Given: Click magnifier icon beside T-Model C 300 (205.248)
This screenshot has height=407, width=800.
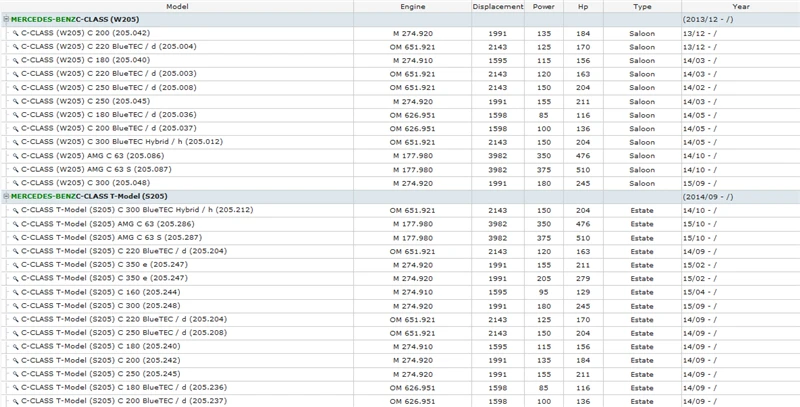Looking at the screenshot, I should point(15,306).
